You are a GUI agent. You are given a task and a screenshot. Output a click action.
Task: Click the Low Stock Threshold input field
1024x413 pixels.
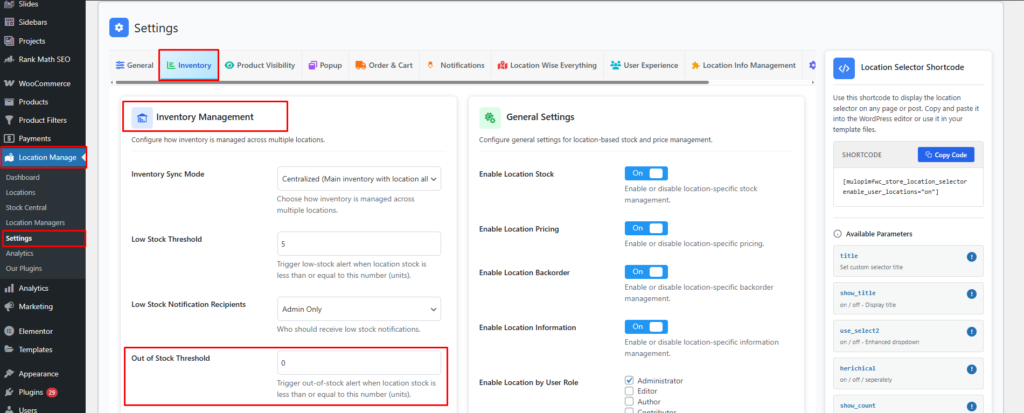point(359,243)
